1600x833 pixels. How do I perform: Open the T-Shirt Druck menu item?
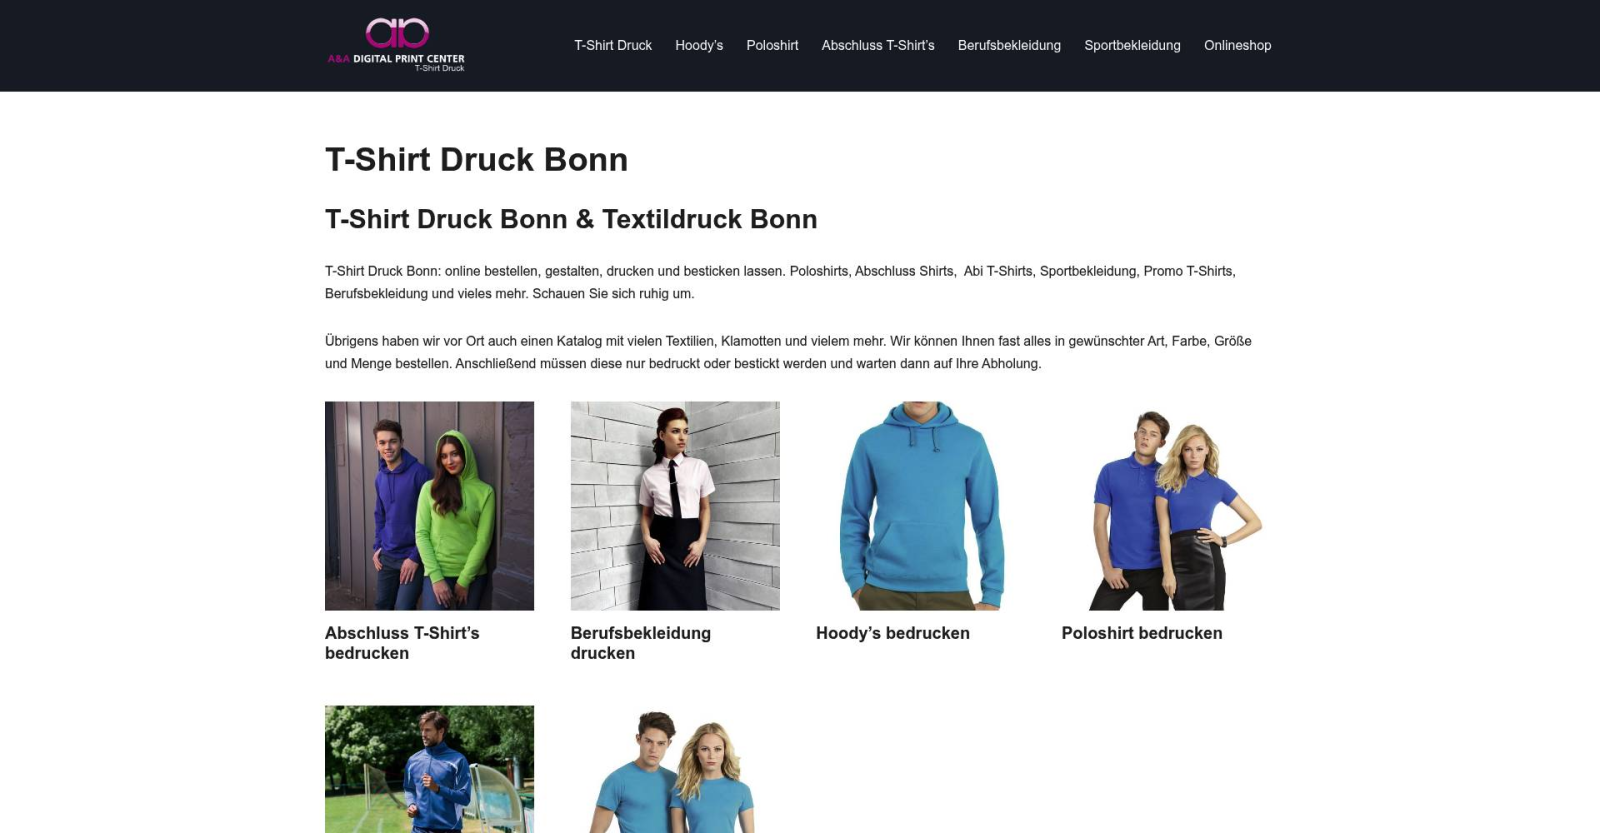[612, 45]
